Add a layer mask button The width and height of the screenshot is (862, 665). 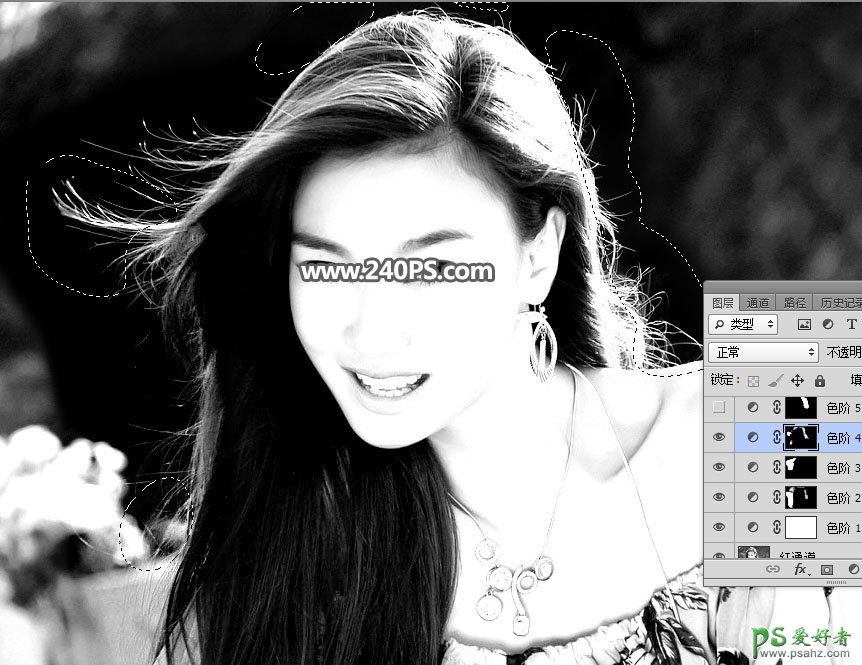pos(826,569)
